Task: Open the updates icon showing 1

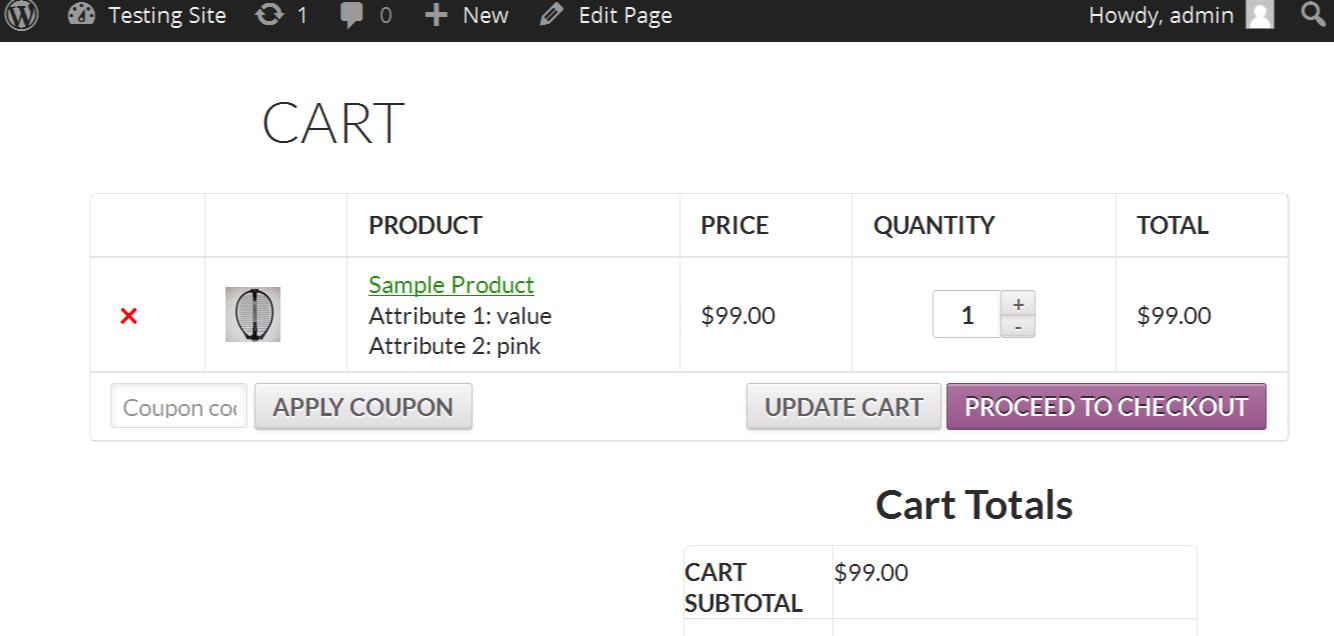Action: pyautogui.click(x=270, y=16)
